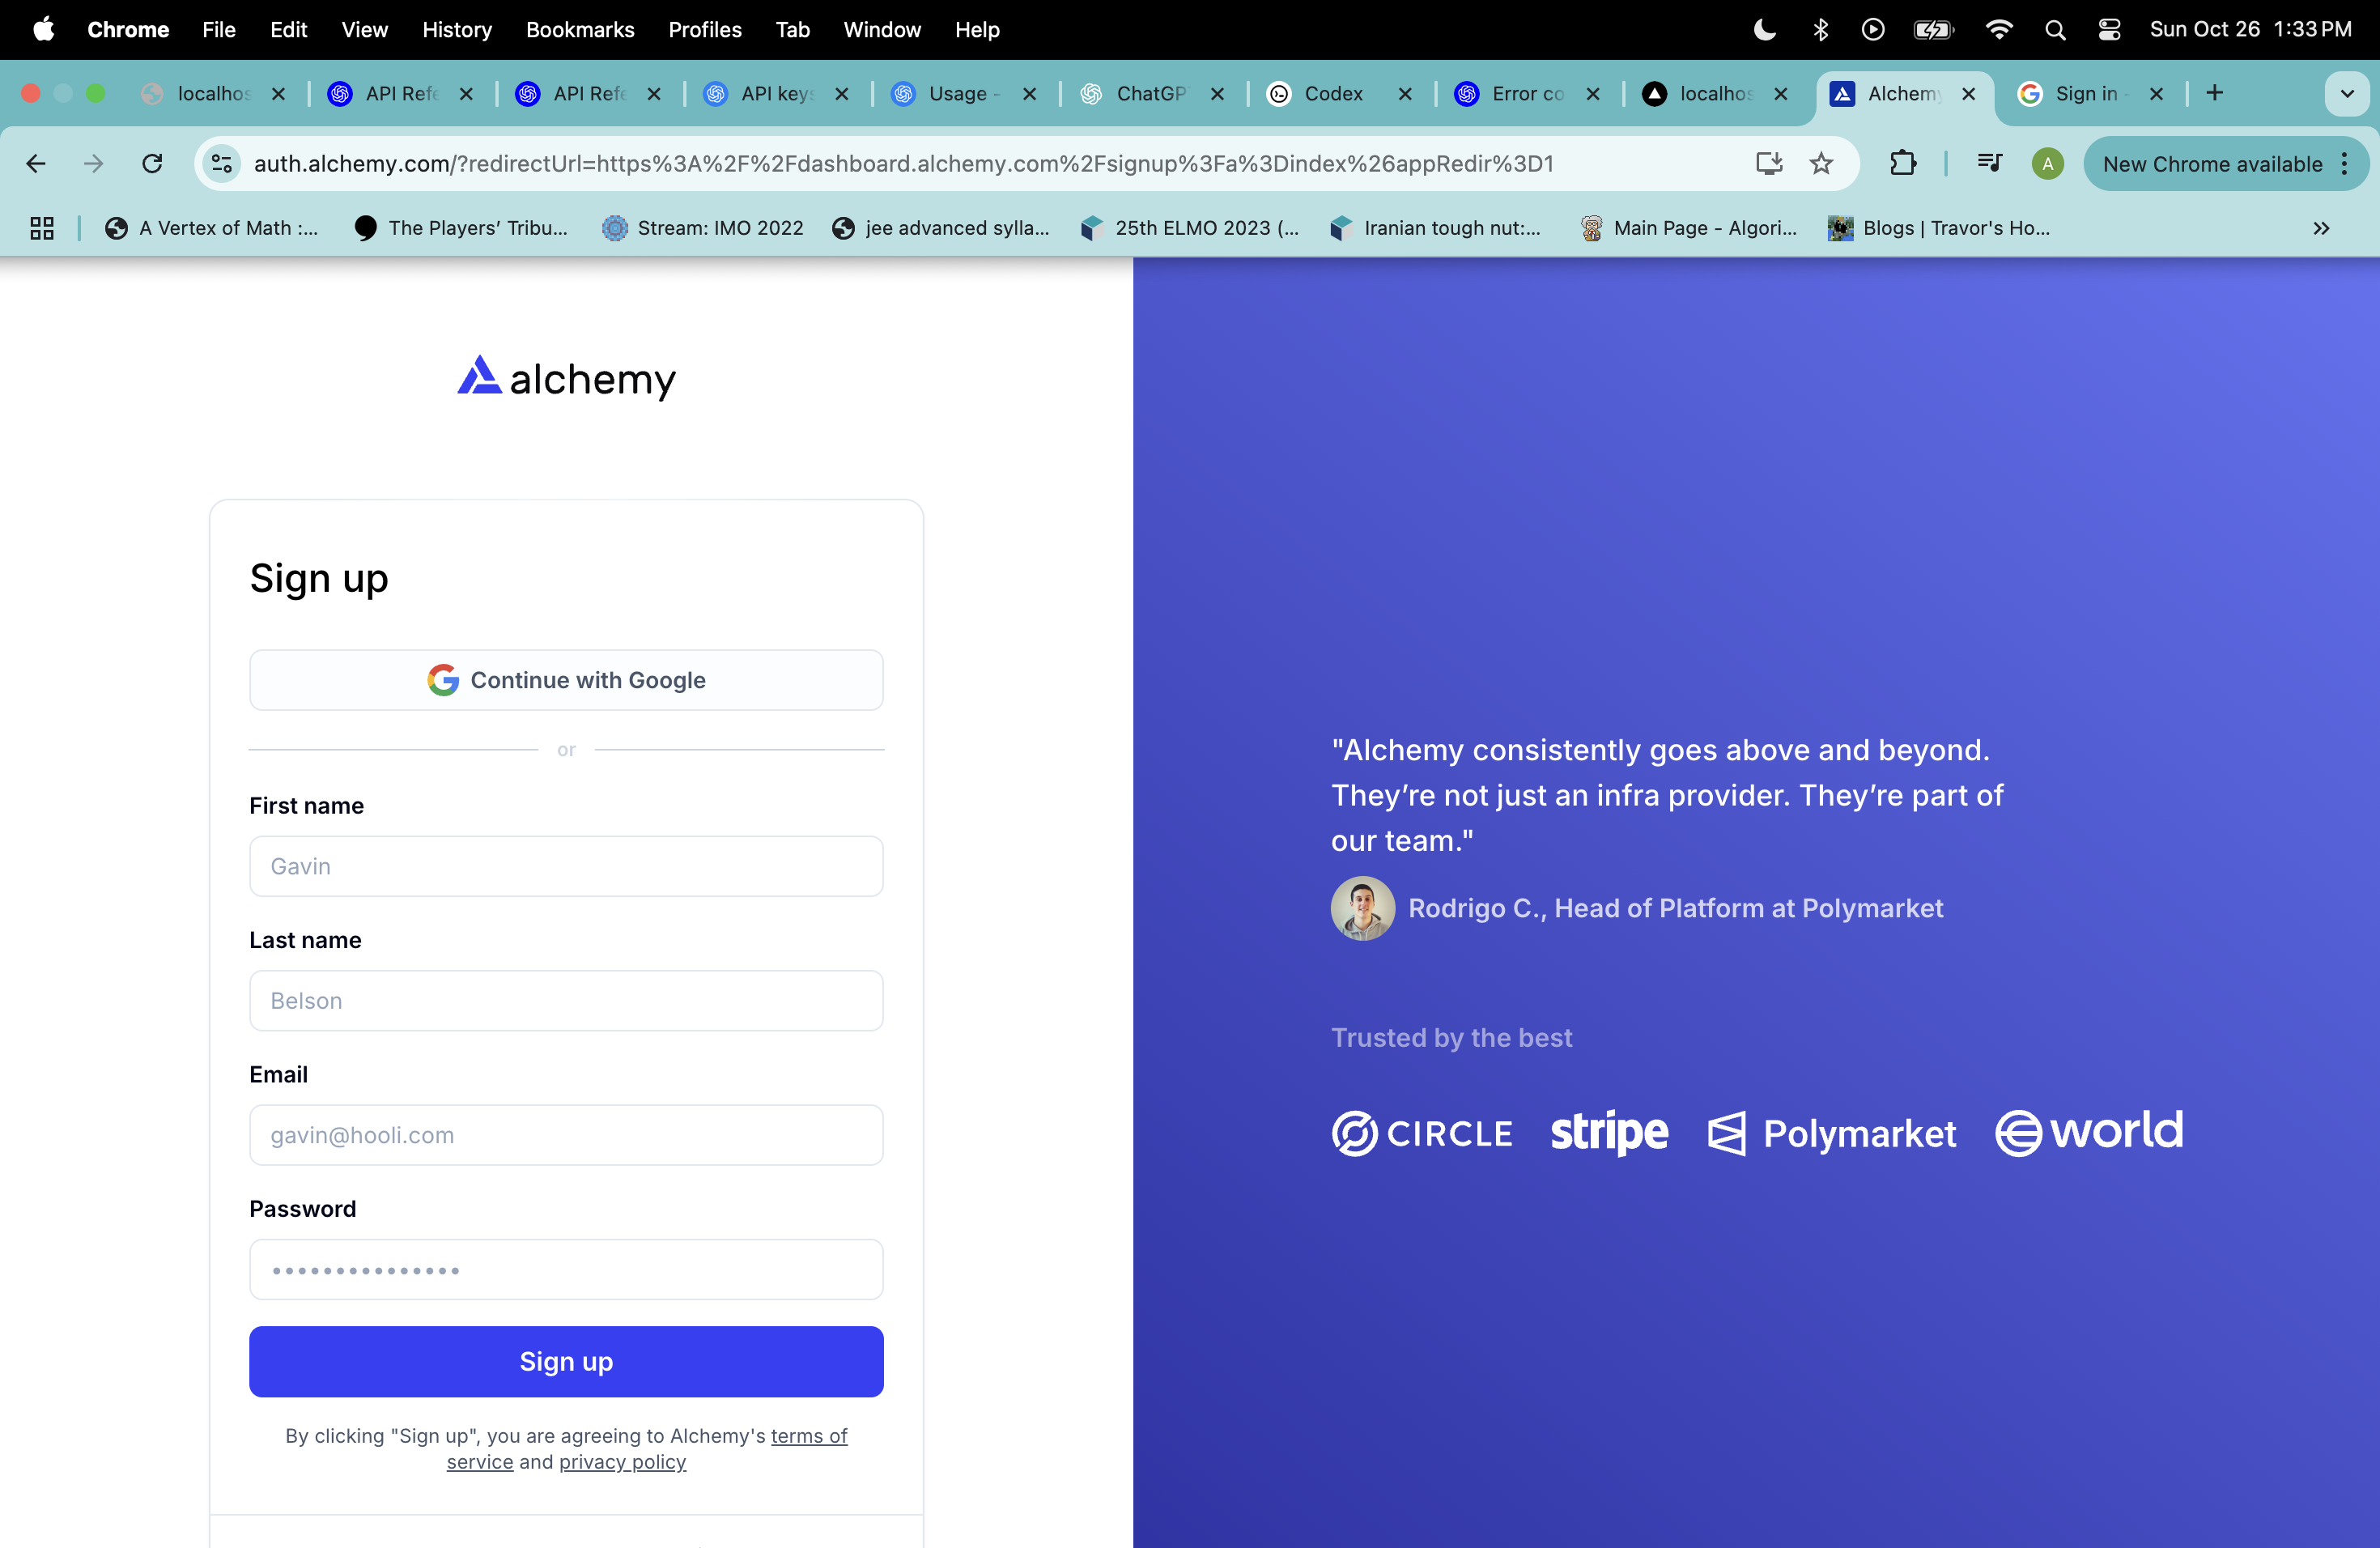
Task: Open Chrome three-dot menu
Action: [x=2344, y=164]
